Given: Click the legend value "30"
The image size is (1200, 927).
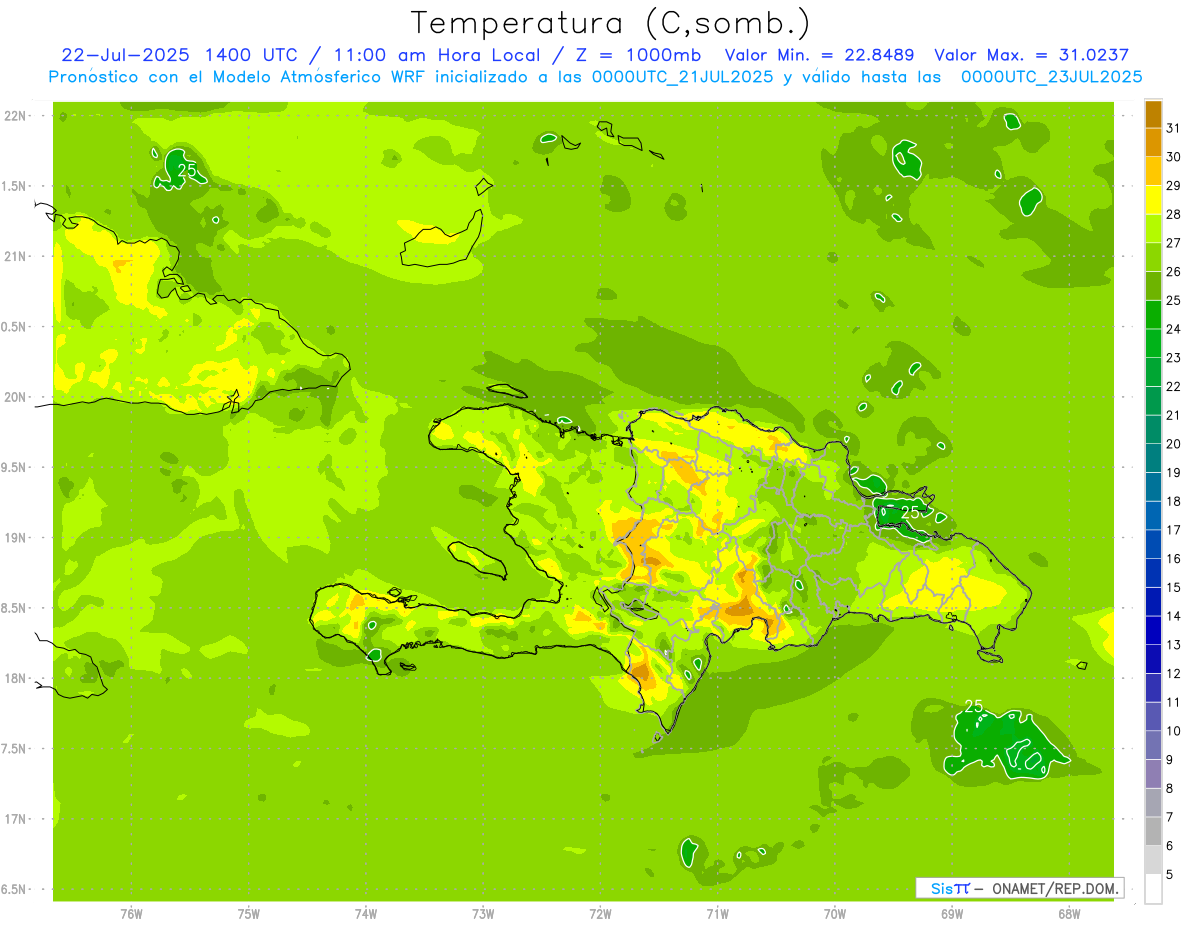Looking at the screenshot, I should (x=1174, y=157).
